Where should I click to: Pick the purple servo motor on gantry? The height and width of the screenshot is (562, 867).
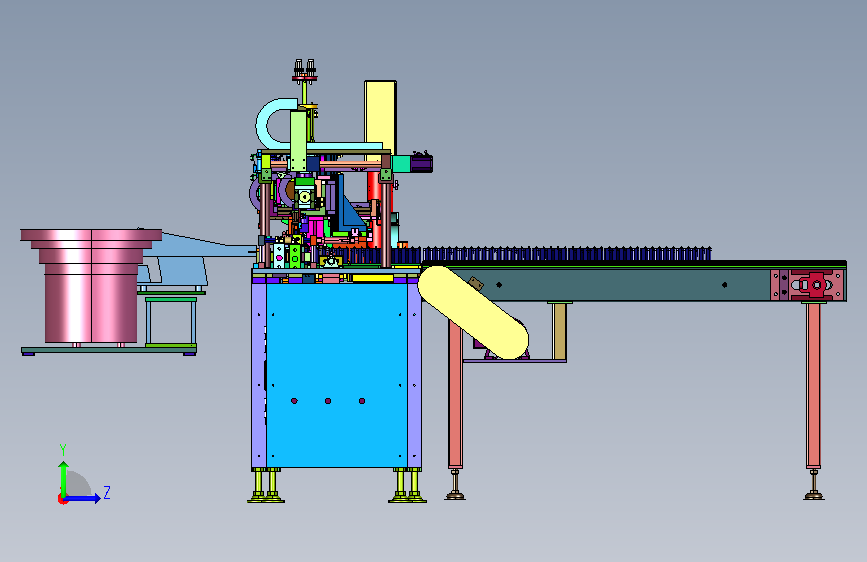pos(422,164)
